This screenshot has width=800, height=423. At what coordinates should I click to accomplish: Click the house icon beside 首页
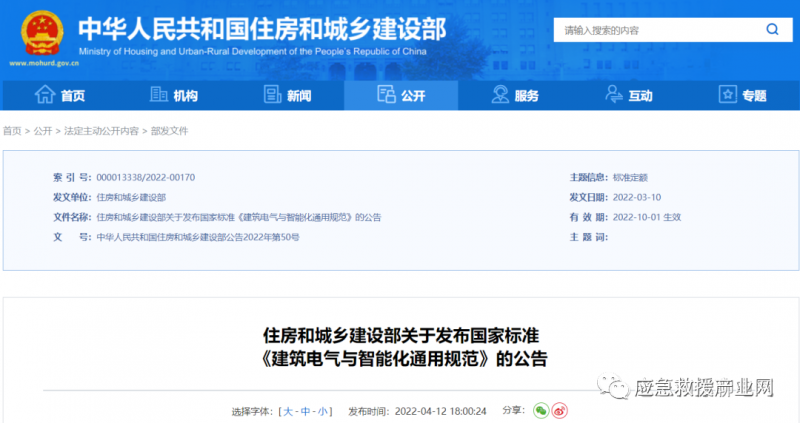pos(45,95)
